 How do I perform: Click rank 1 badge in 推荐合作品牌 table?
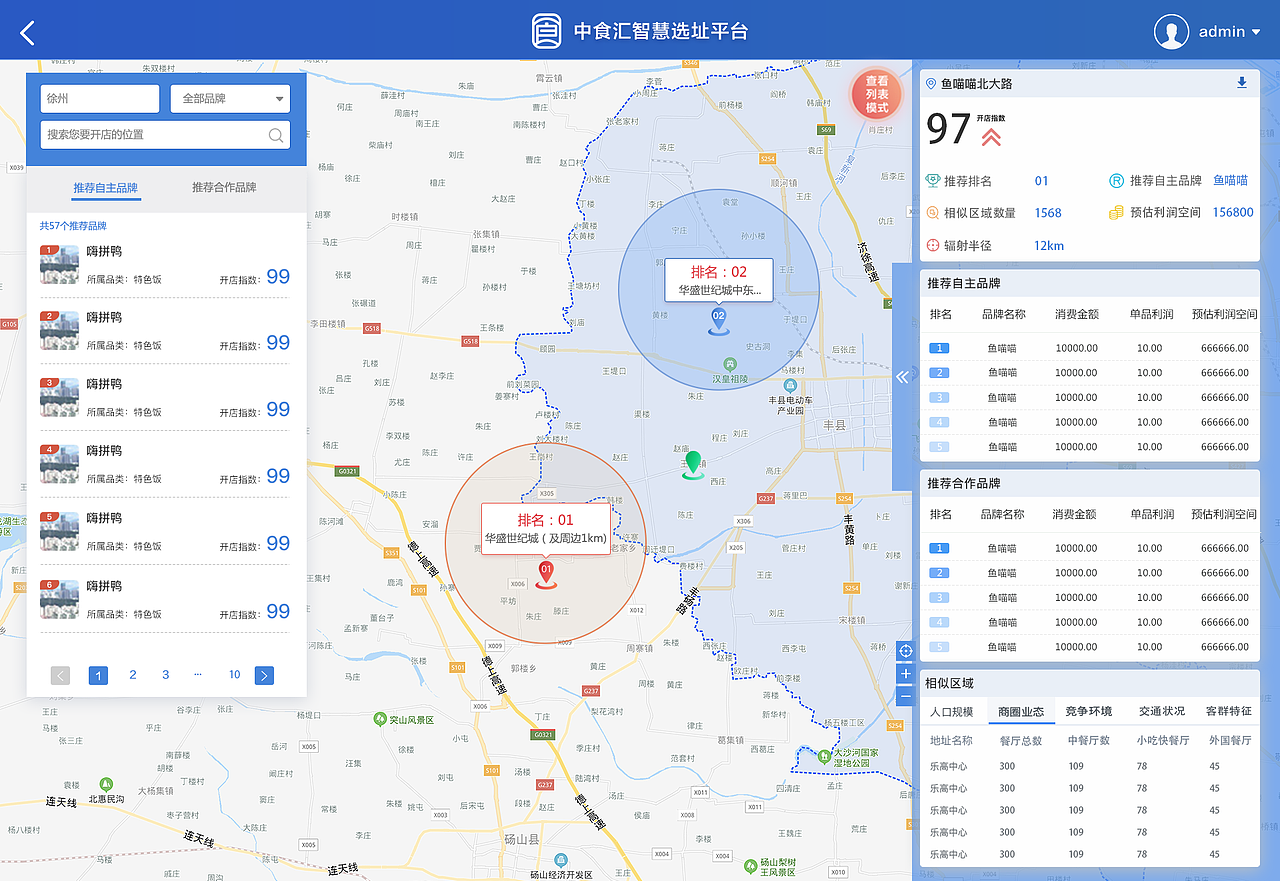pos(939,548)
